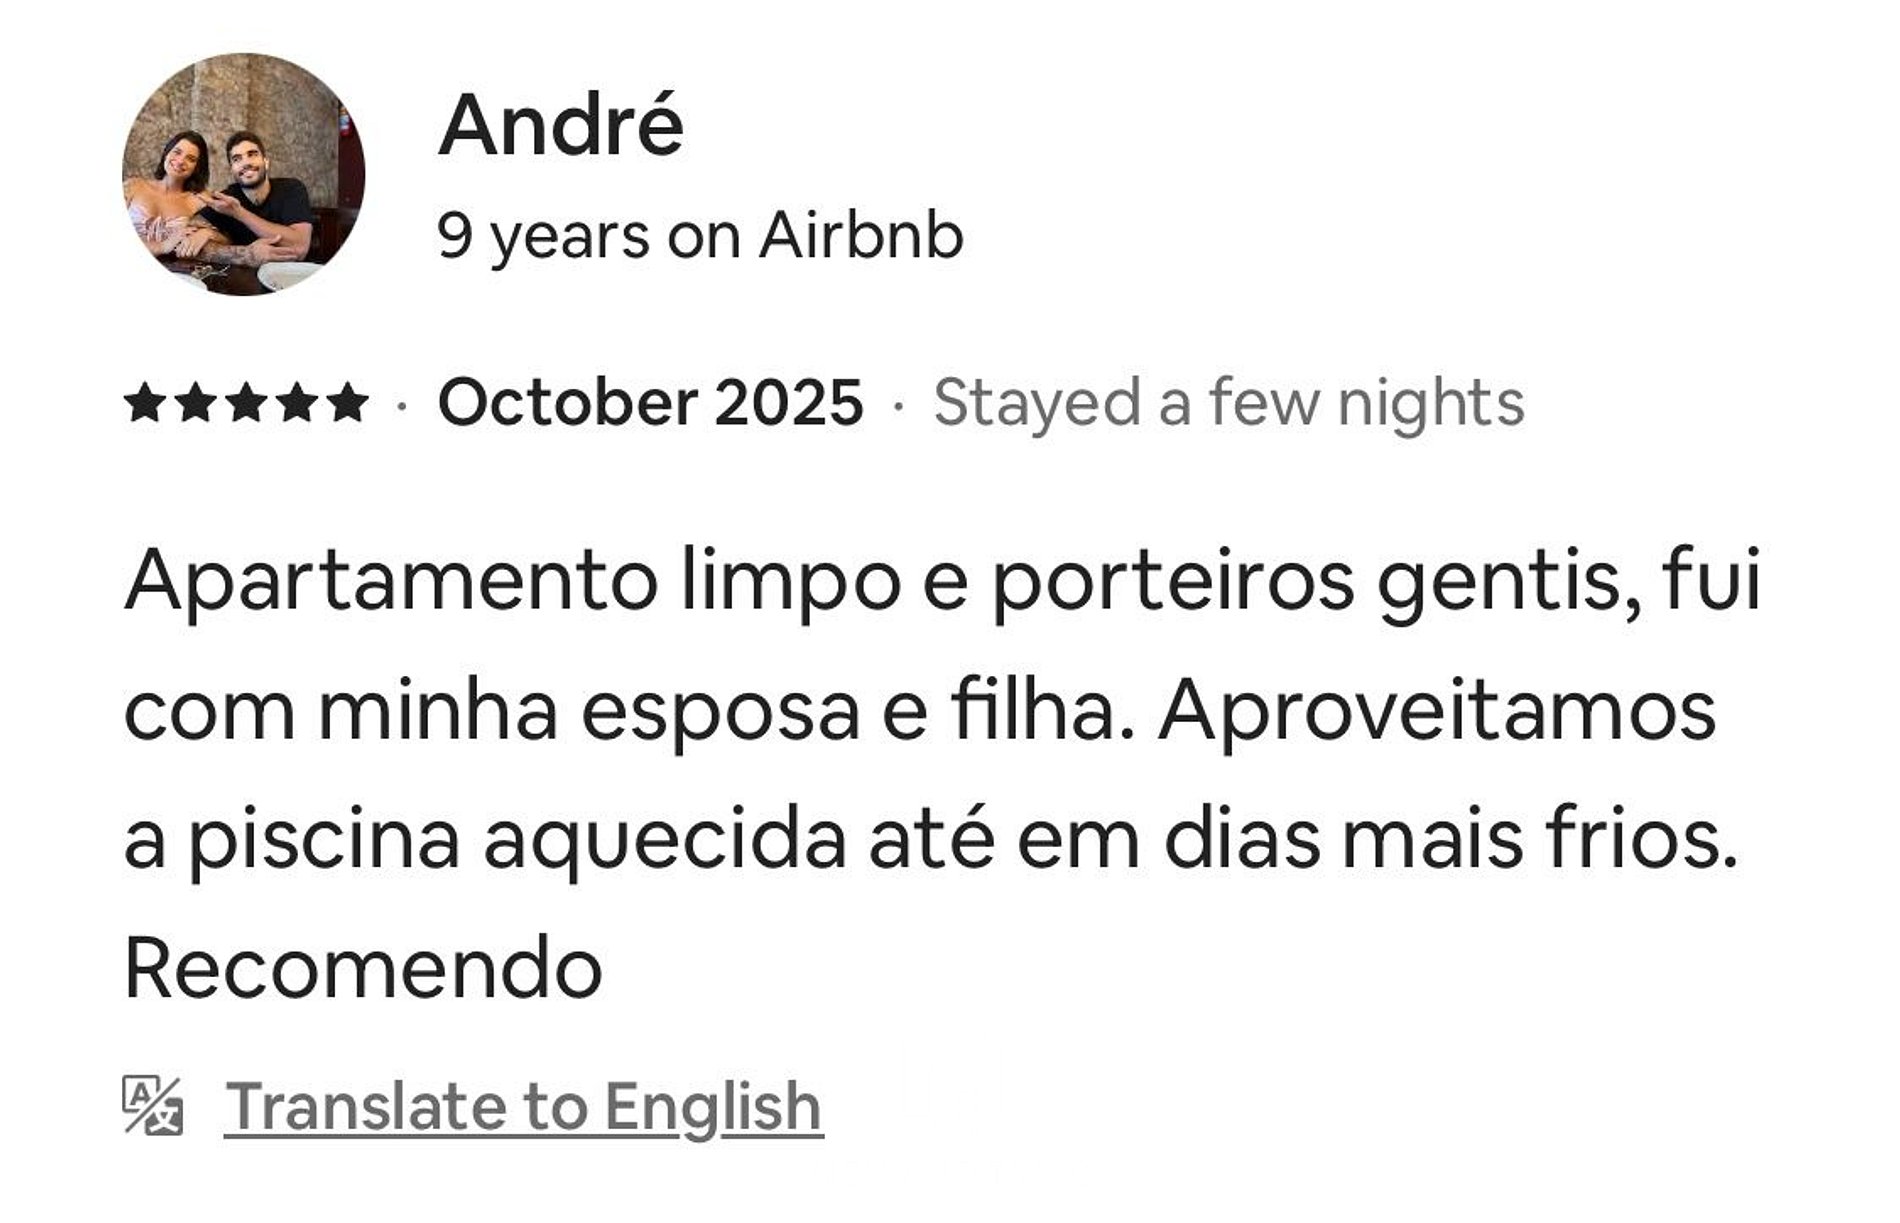Click the second rating star
Viewport: 1900px width, 1223px height.
pyautogui.click(x=195, y=403)
